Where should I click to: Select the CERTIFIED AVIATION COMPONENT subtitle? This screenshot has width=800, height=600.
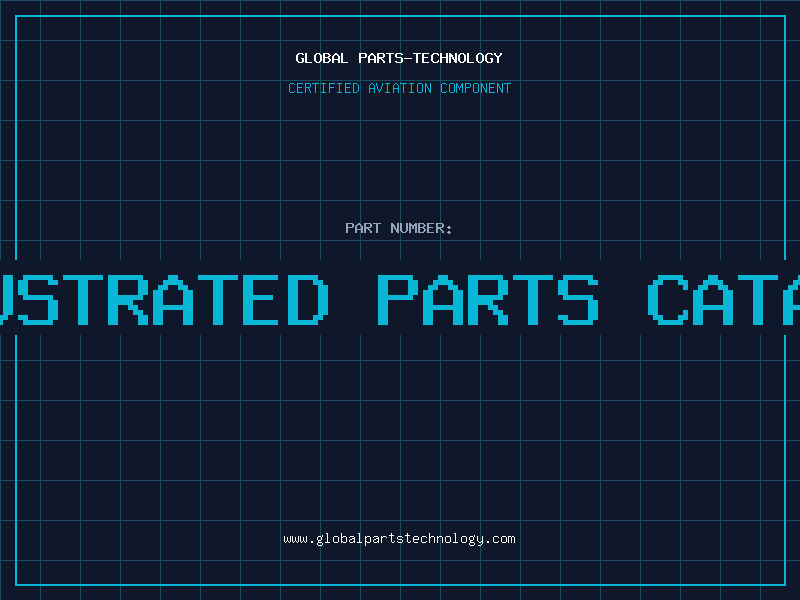[399, 88]
